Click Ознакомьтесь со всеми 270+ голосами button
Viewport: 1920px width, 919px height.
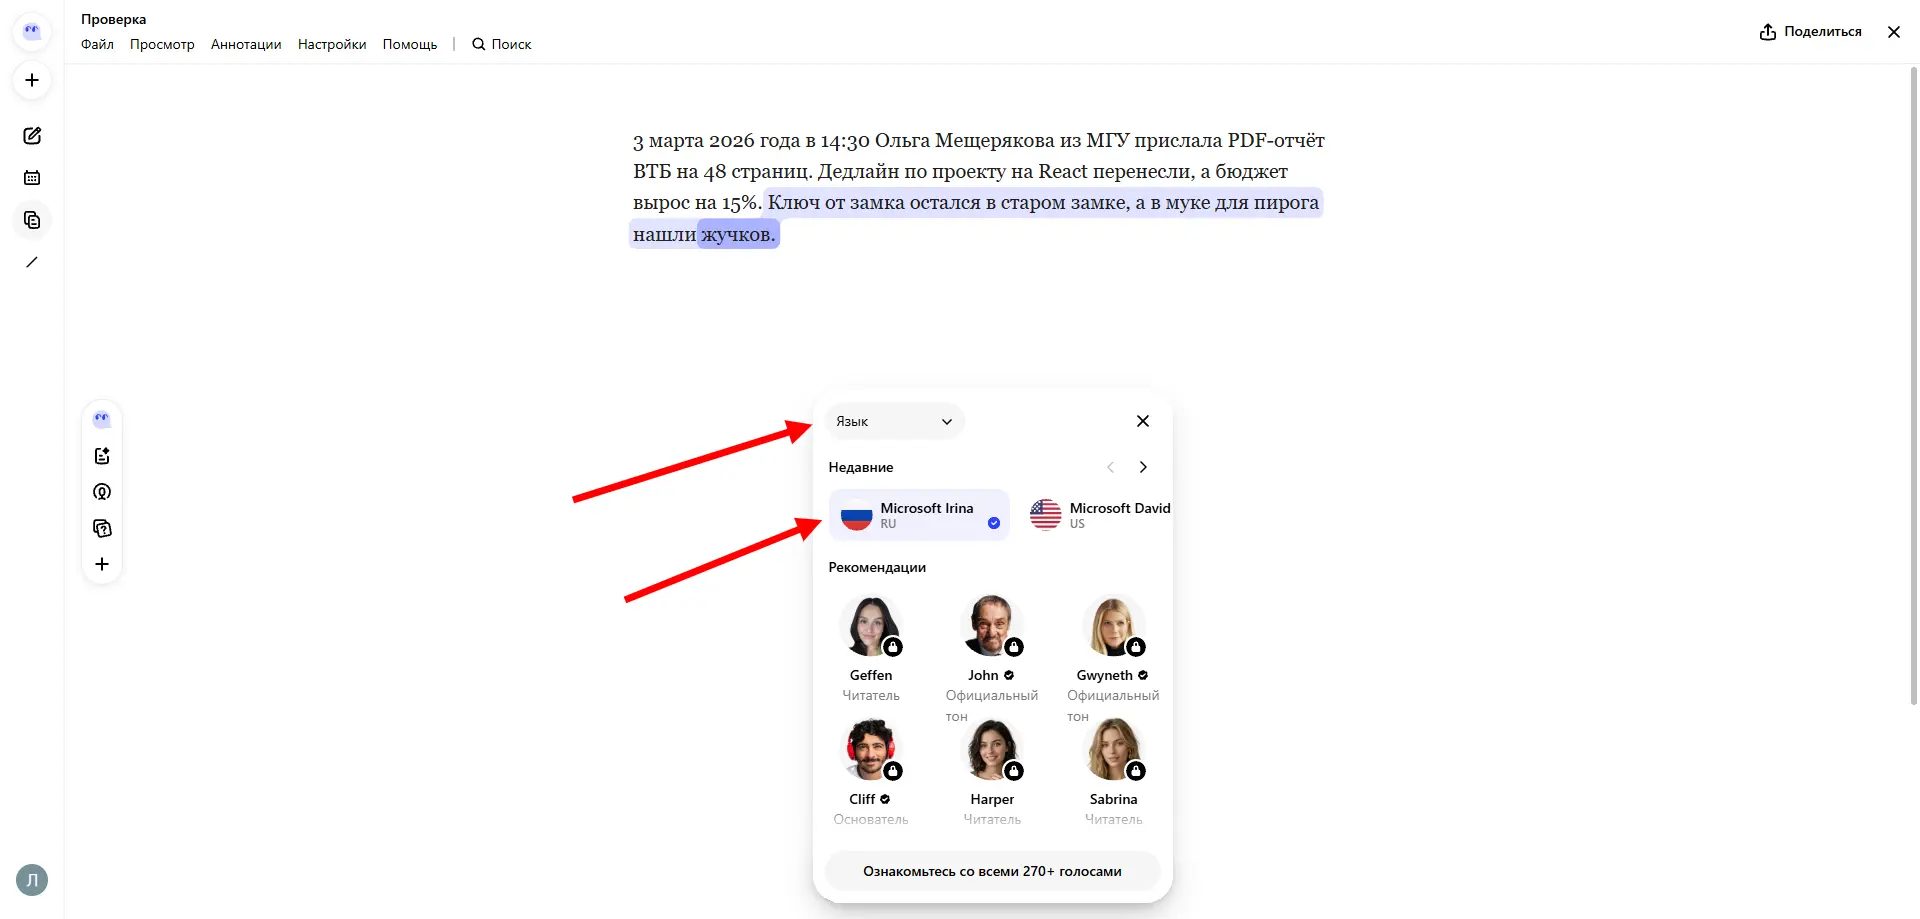(992, 871)
